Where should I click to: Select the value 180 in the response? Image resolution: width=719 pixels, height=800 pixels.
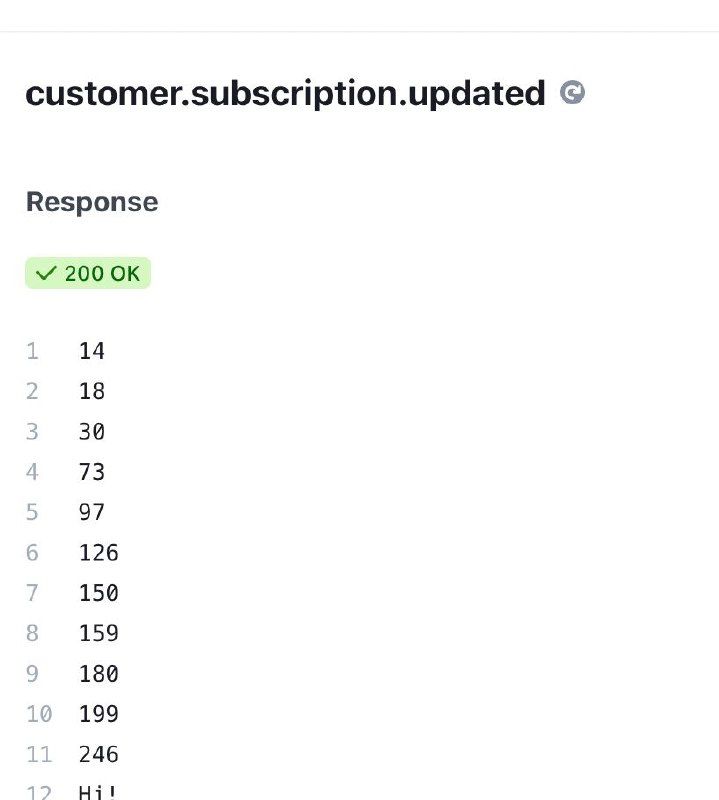98,674
